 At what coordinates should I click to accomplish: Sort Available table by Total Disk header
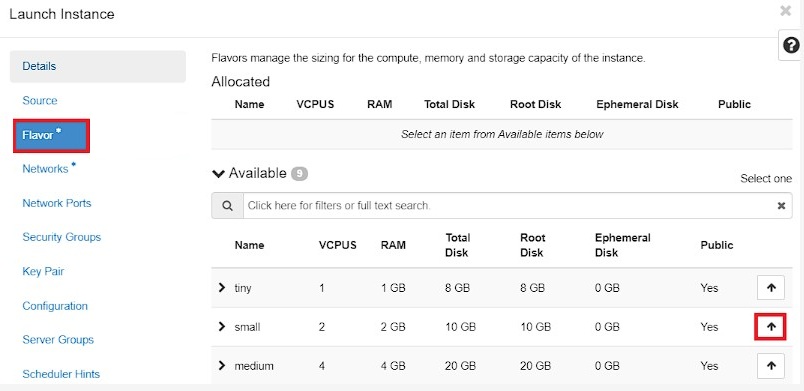(x=457, y=245)
